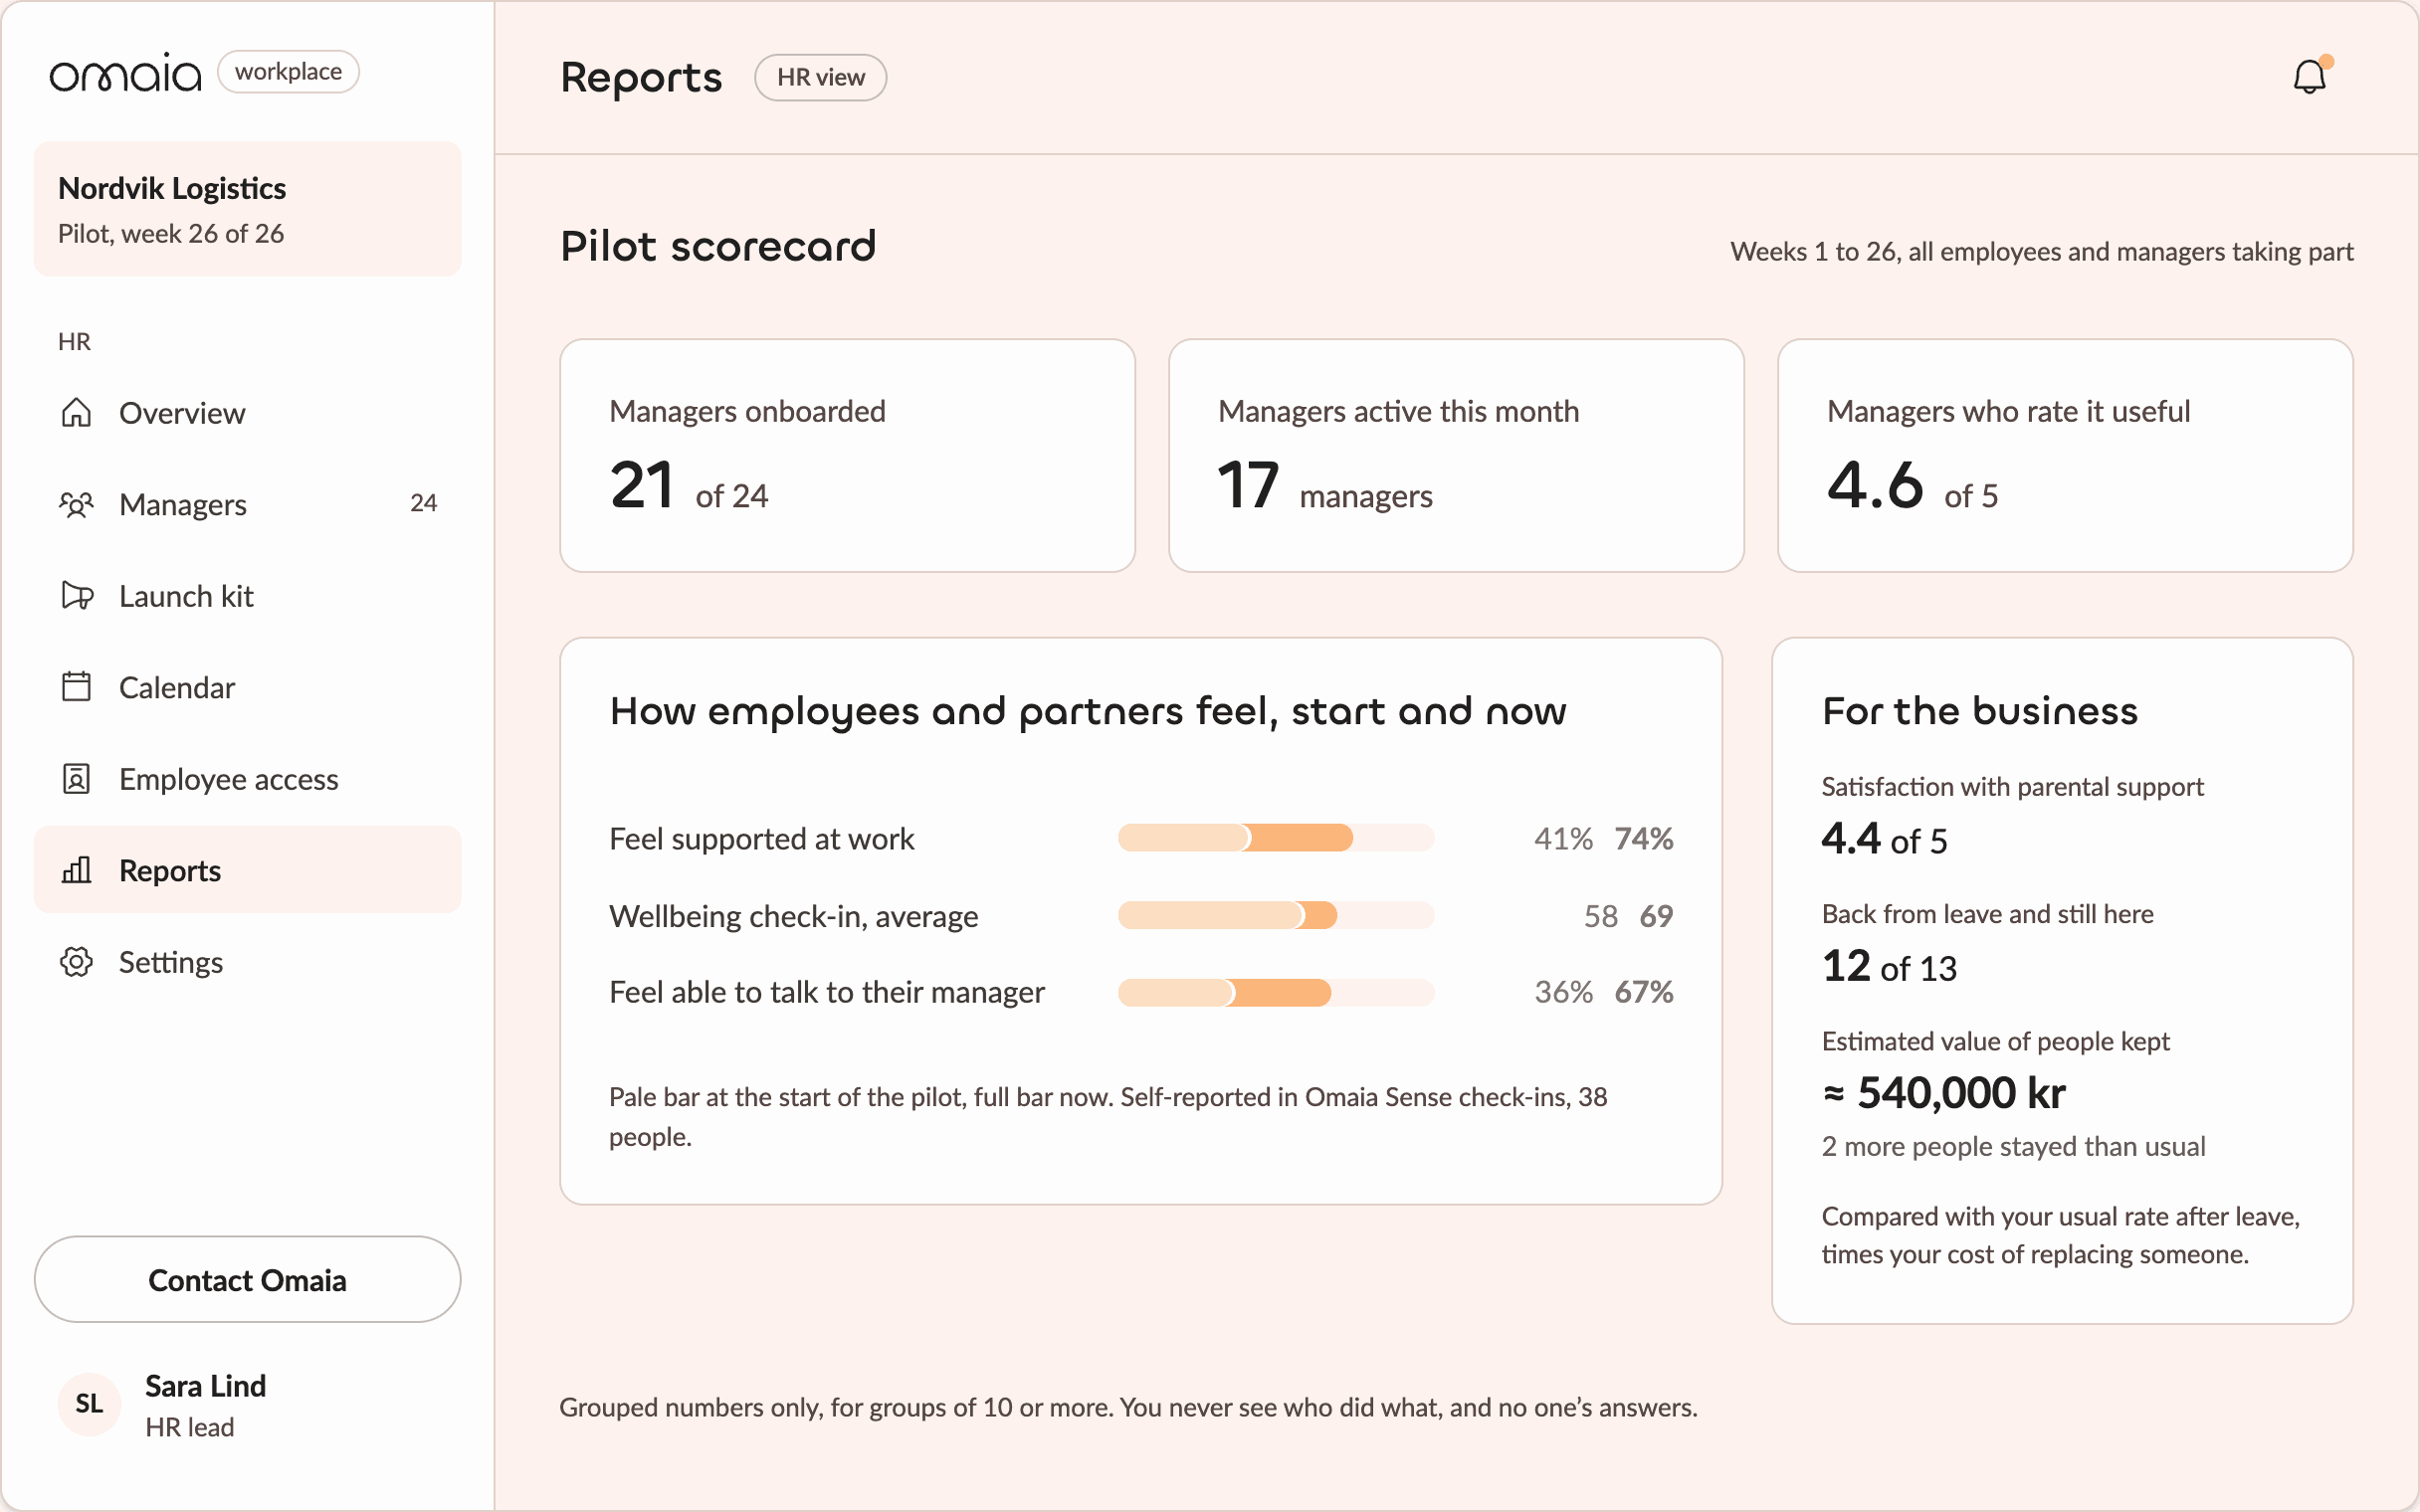Select the Nordvik Logistics pilot card
The image size is (2420, 1512).
pyautogui.click(x=247, y=209)
